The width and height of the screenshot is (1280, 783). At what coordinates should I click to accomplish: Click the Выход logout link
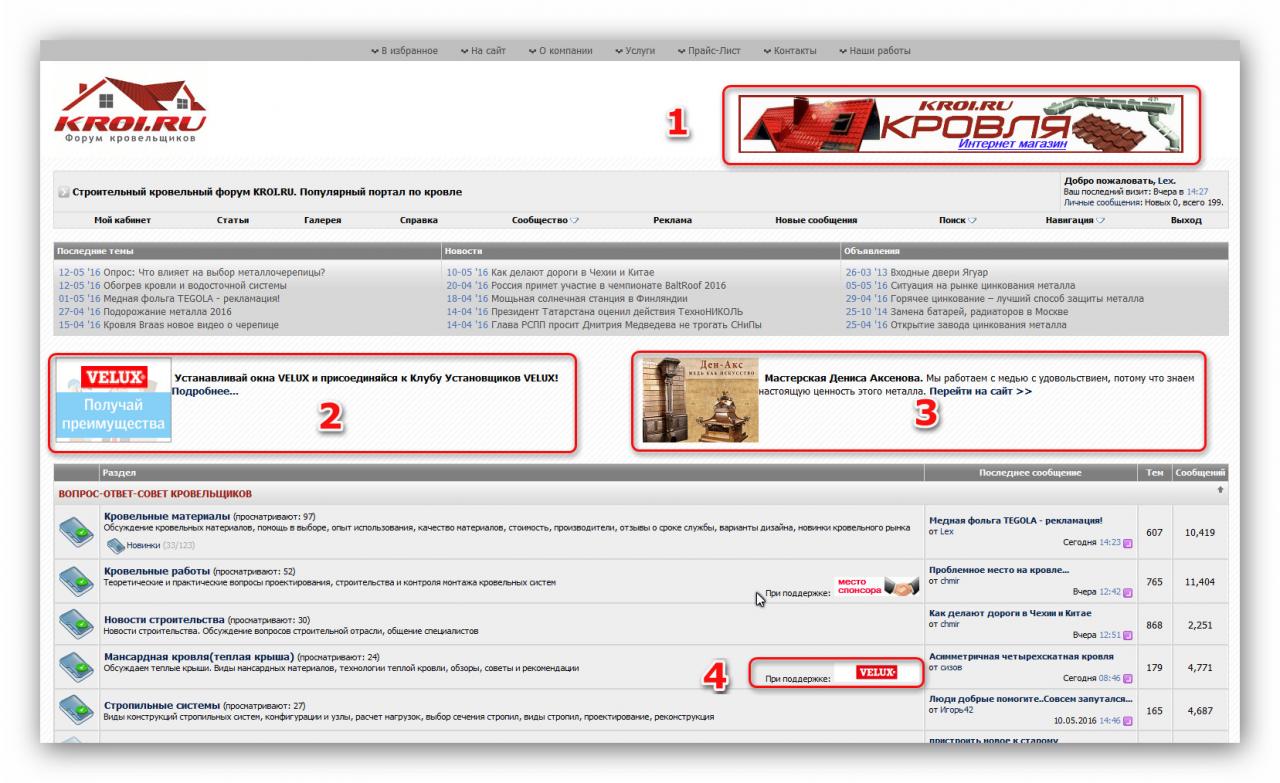tap(1186, 220)
